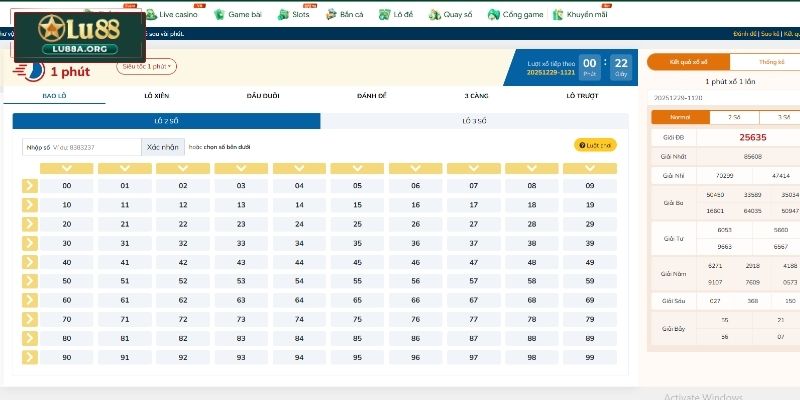The width and height of the screenshot is (800, 400).
Task: Switch to the Thống kê results tab
Action: 772,62
